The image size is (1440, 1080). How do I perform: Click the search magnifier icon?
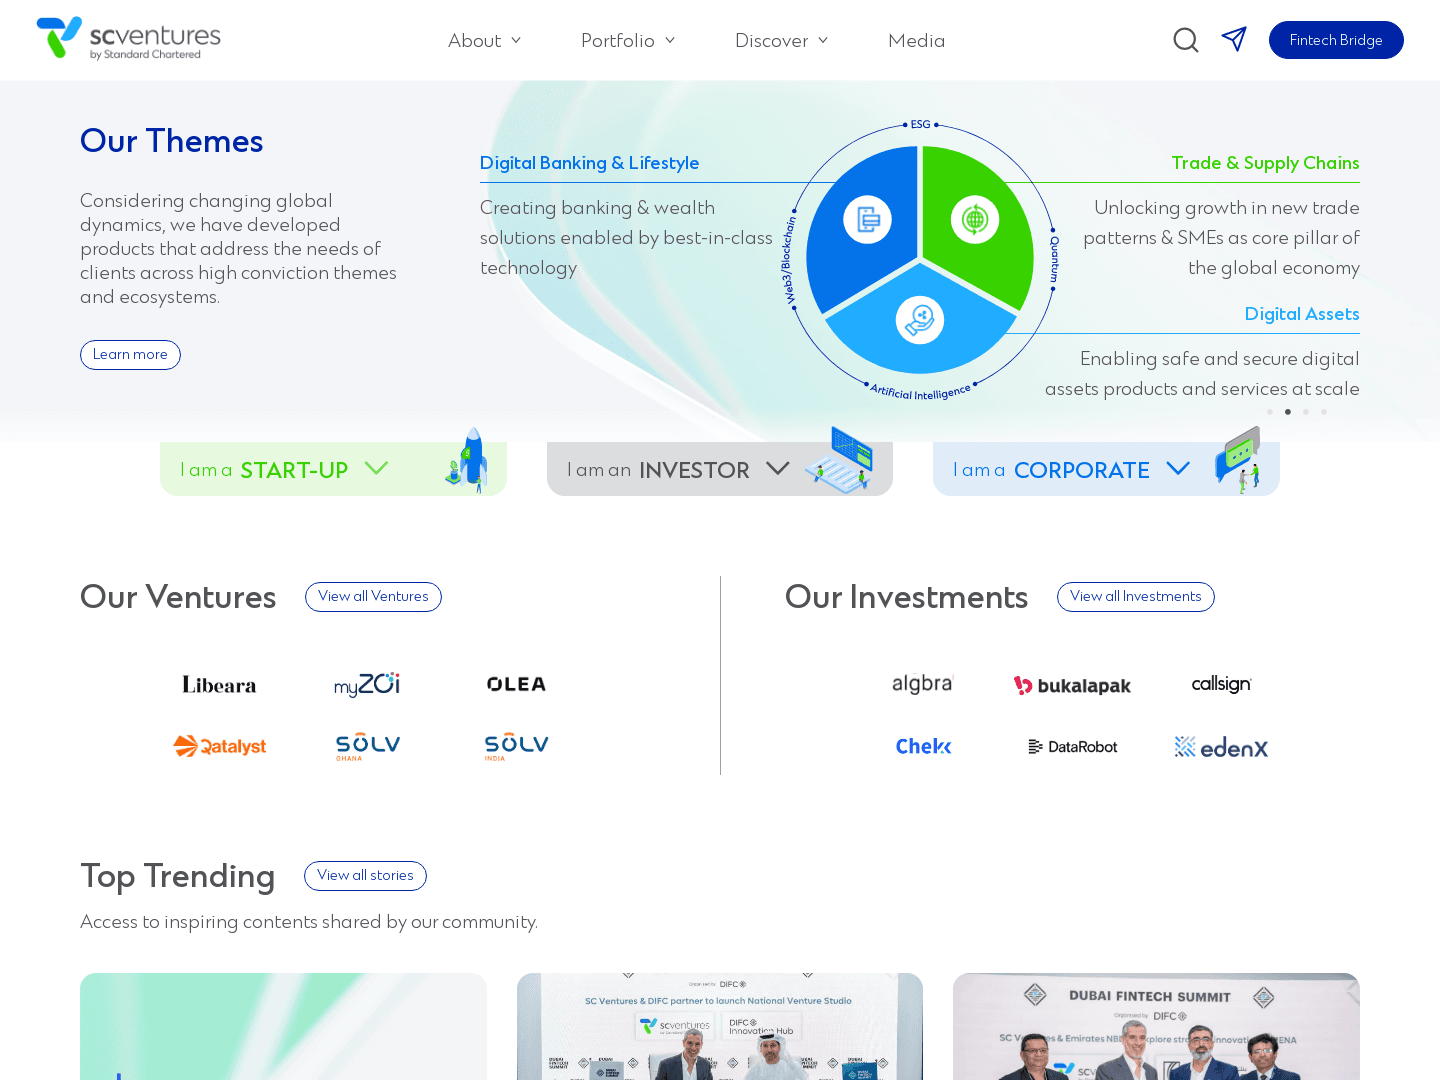1185,40
